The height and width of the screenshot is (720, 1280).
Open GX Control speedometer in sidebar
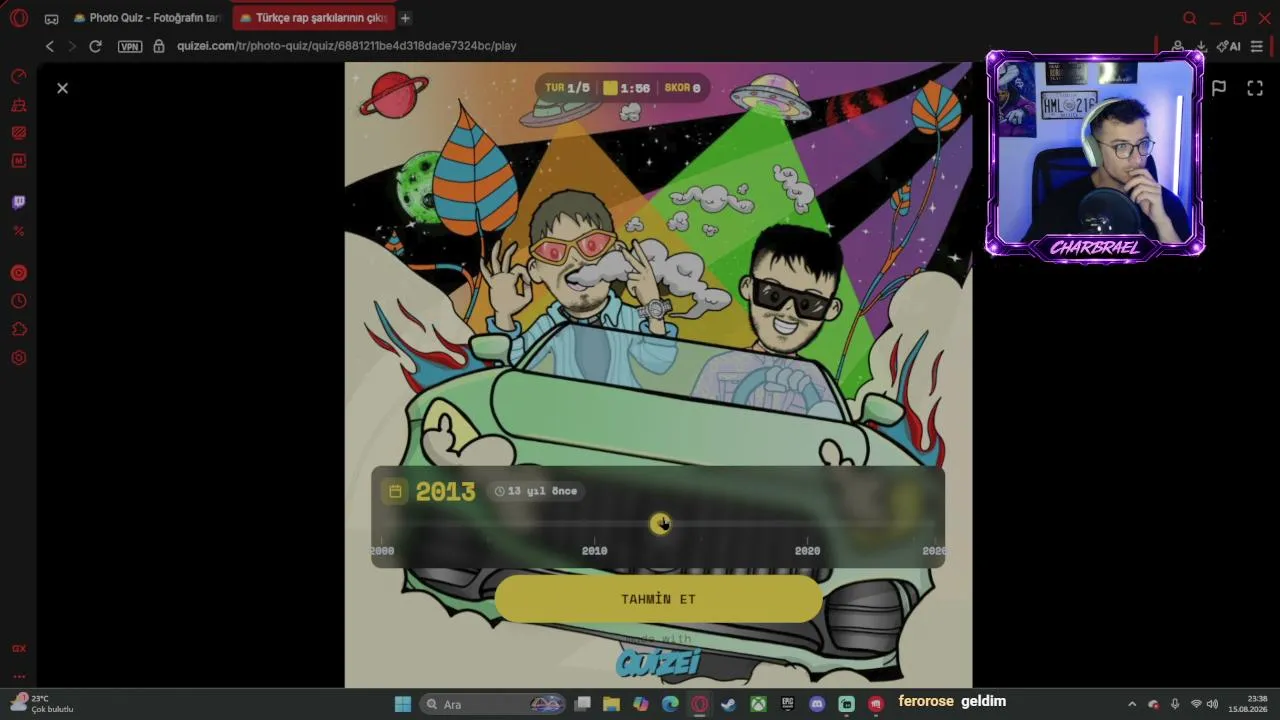(x=18, y=77)
